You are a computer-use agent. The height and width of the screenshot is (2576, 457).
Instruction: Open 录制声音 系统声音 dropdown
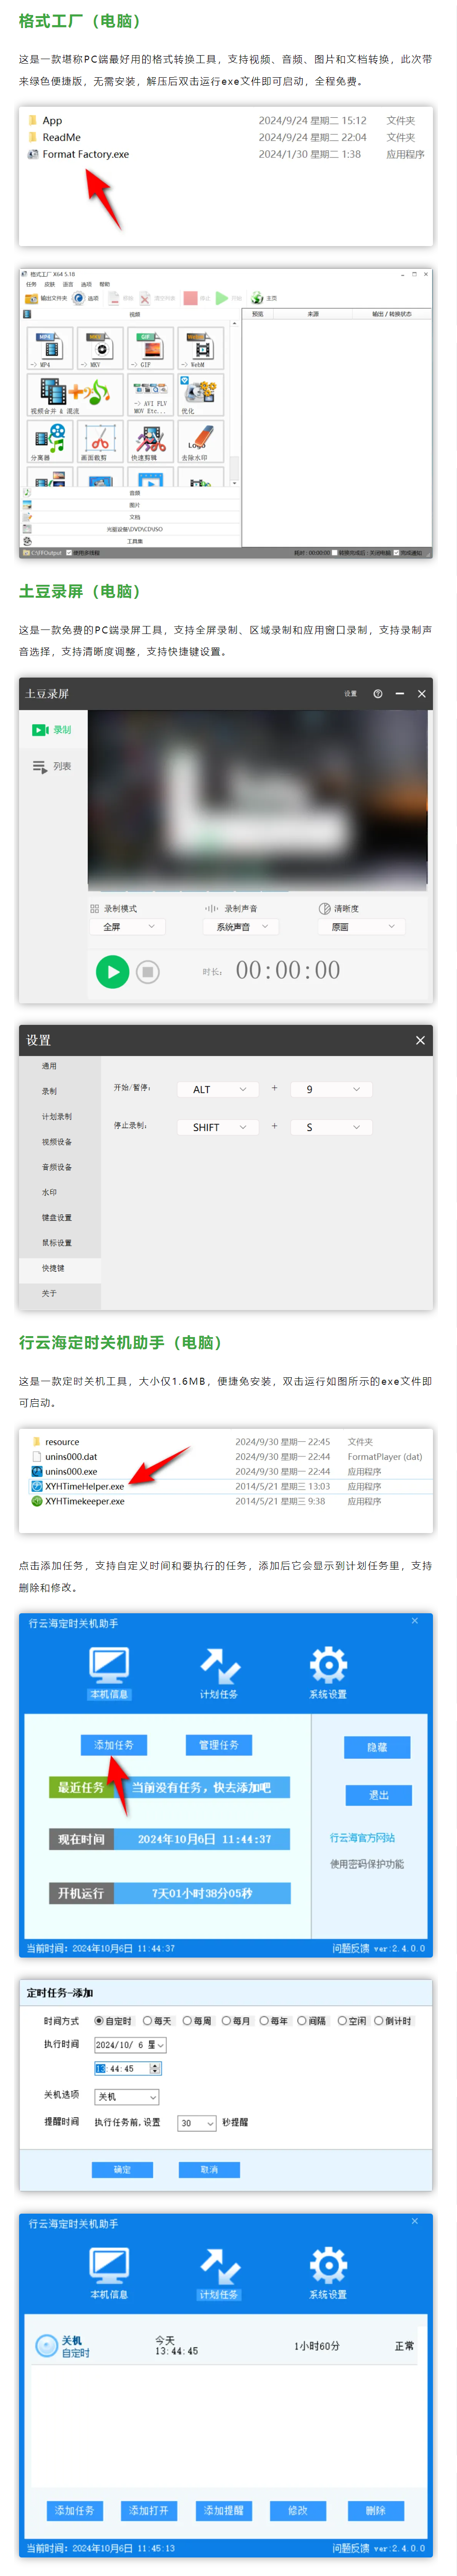coord(240,927)
